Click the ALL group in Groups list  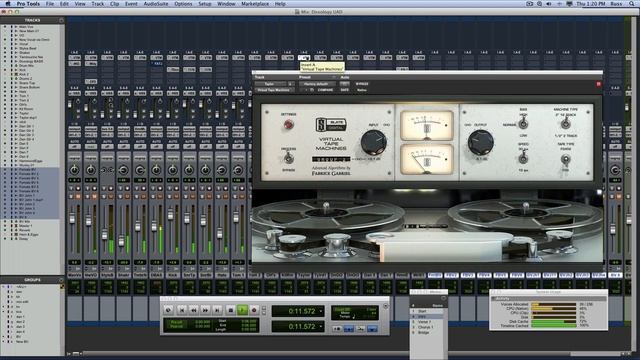pyautogui.click(x=20, y=287)
